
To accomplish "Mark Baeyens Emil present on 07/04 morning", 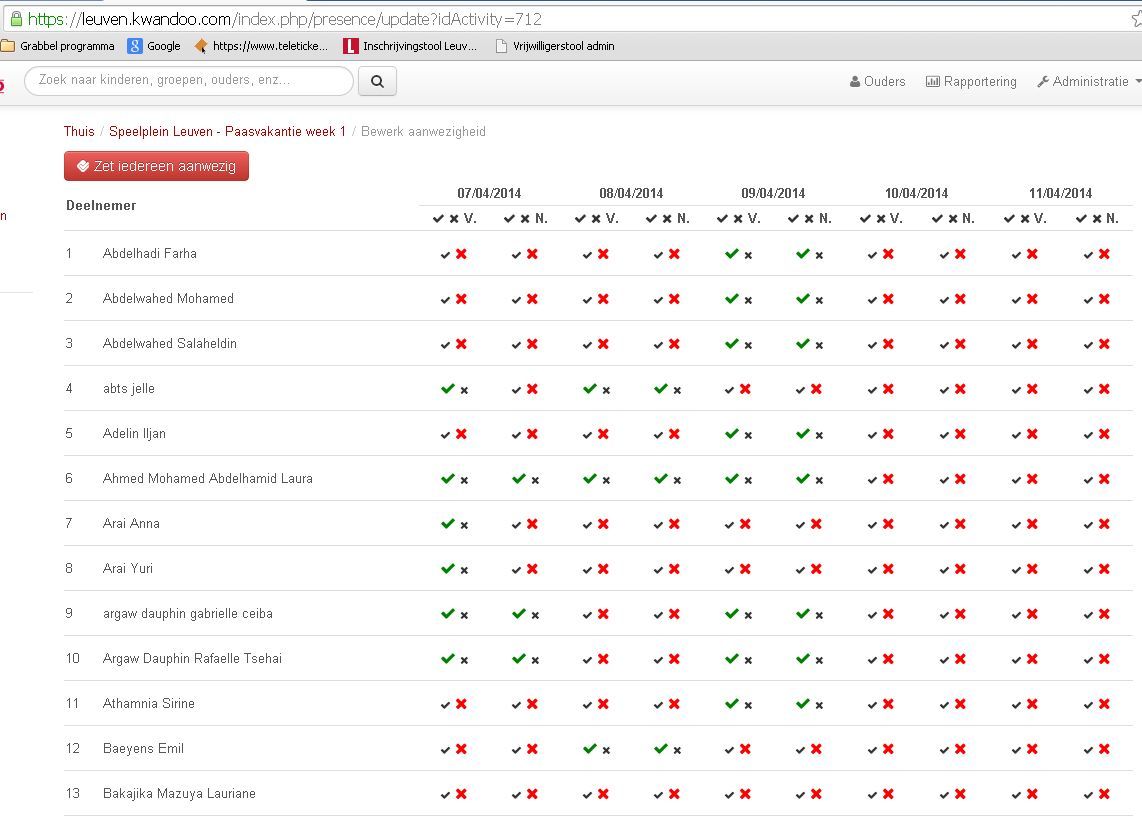I will pos(446,749).
